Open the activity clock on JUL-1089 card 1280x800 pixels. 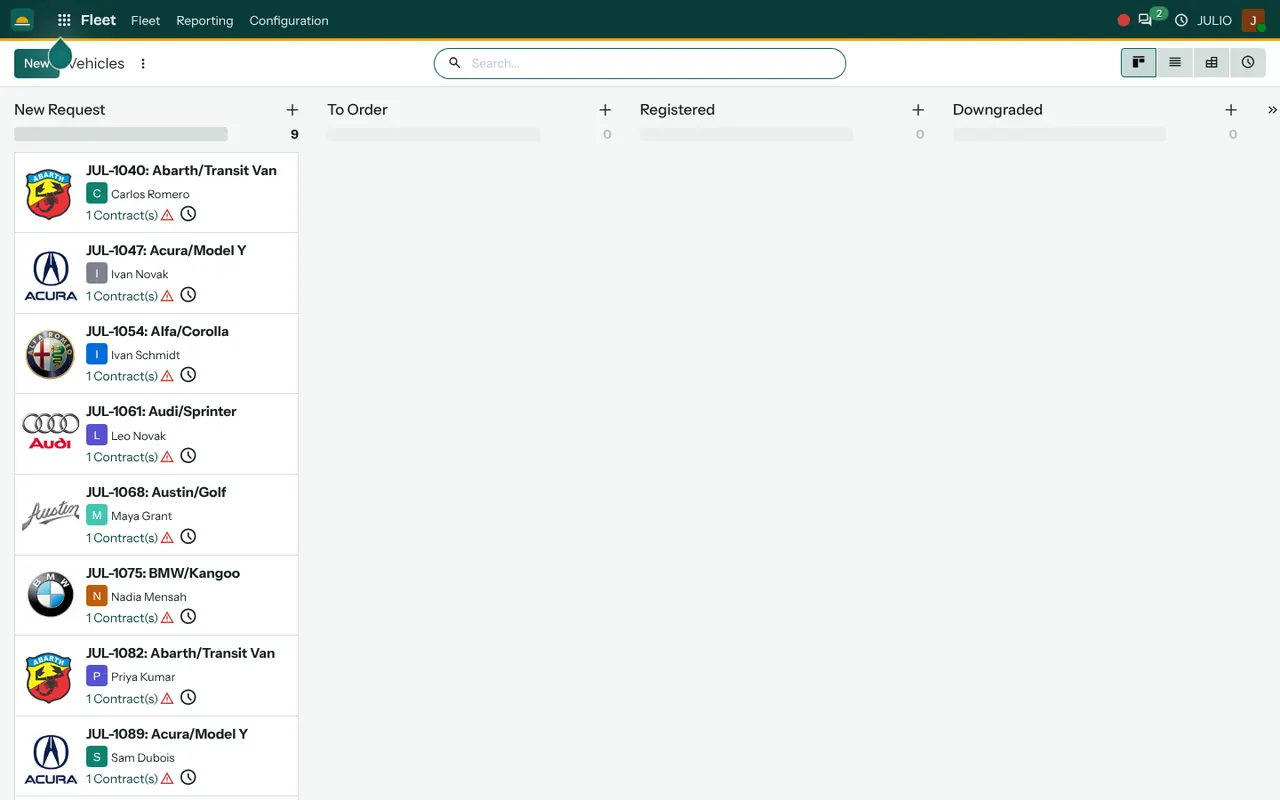pyautogui.click(x=188, y=778)
